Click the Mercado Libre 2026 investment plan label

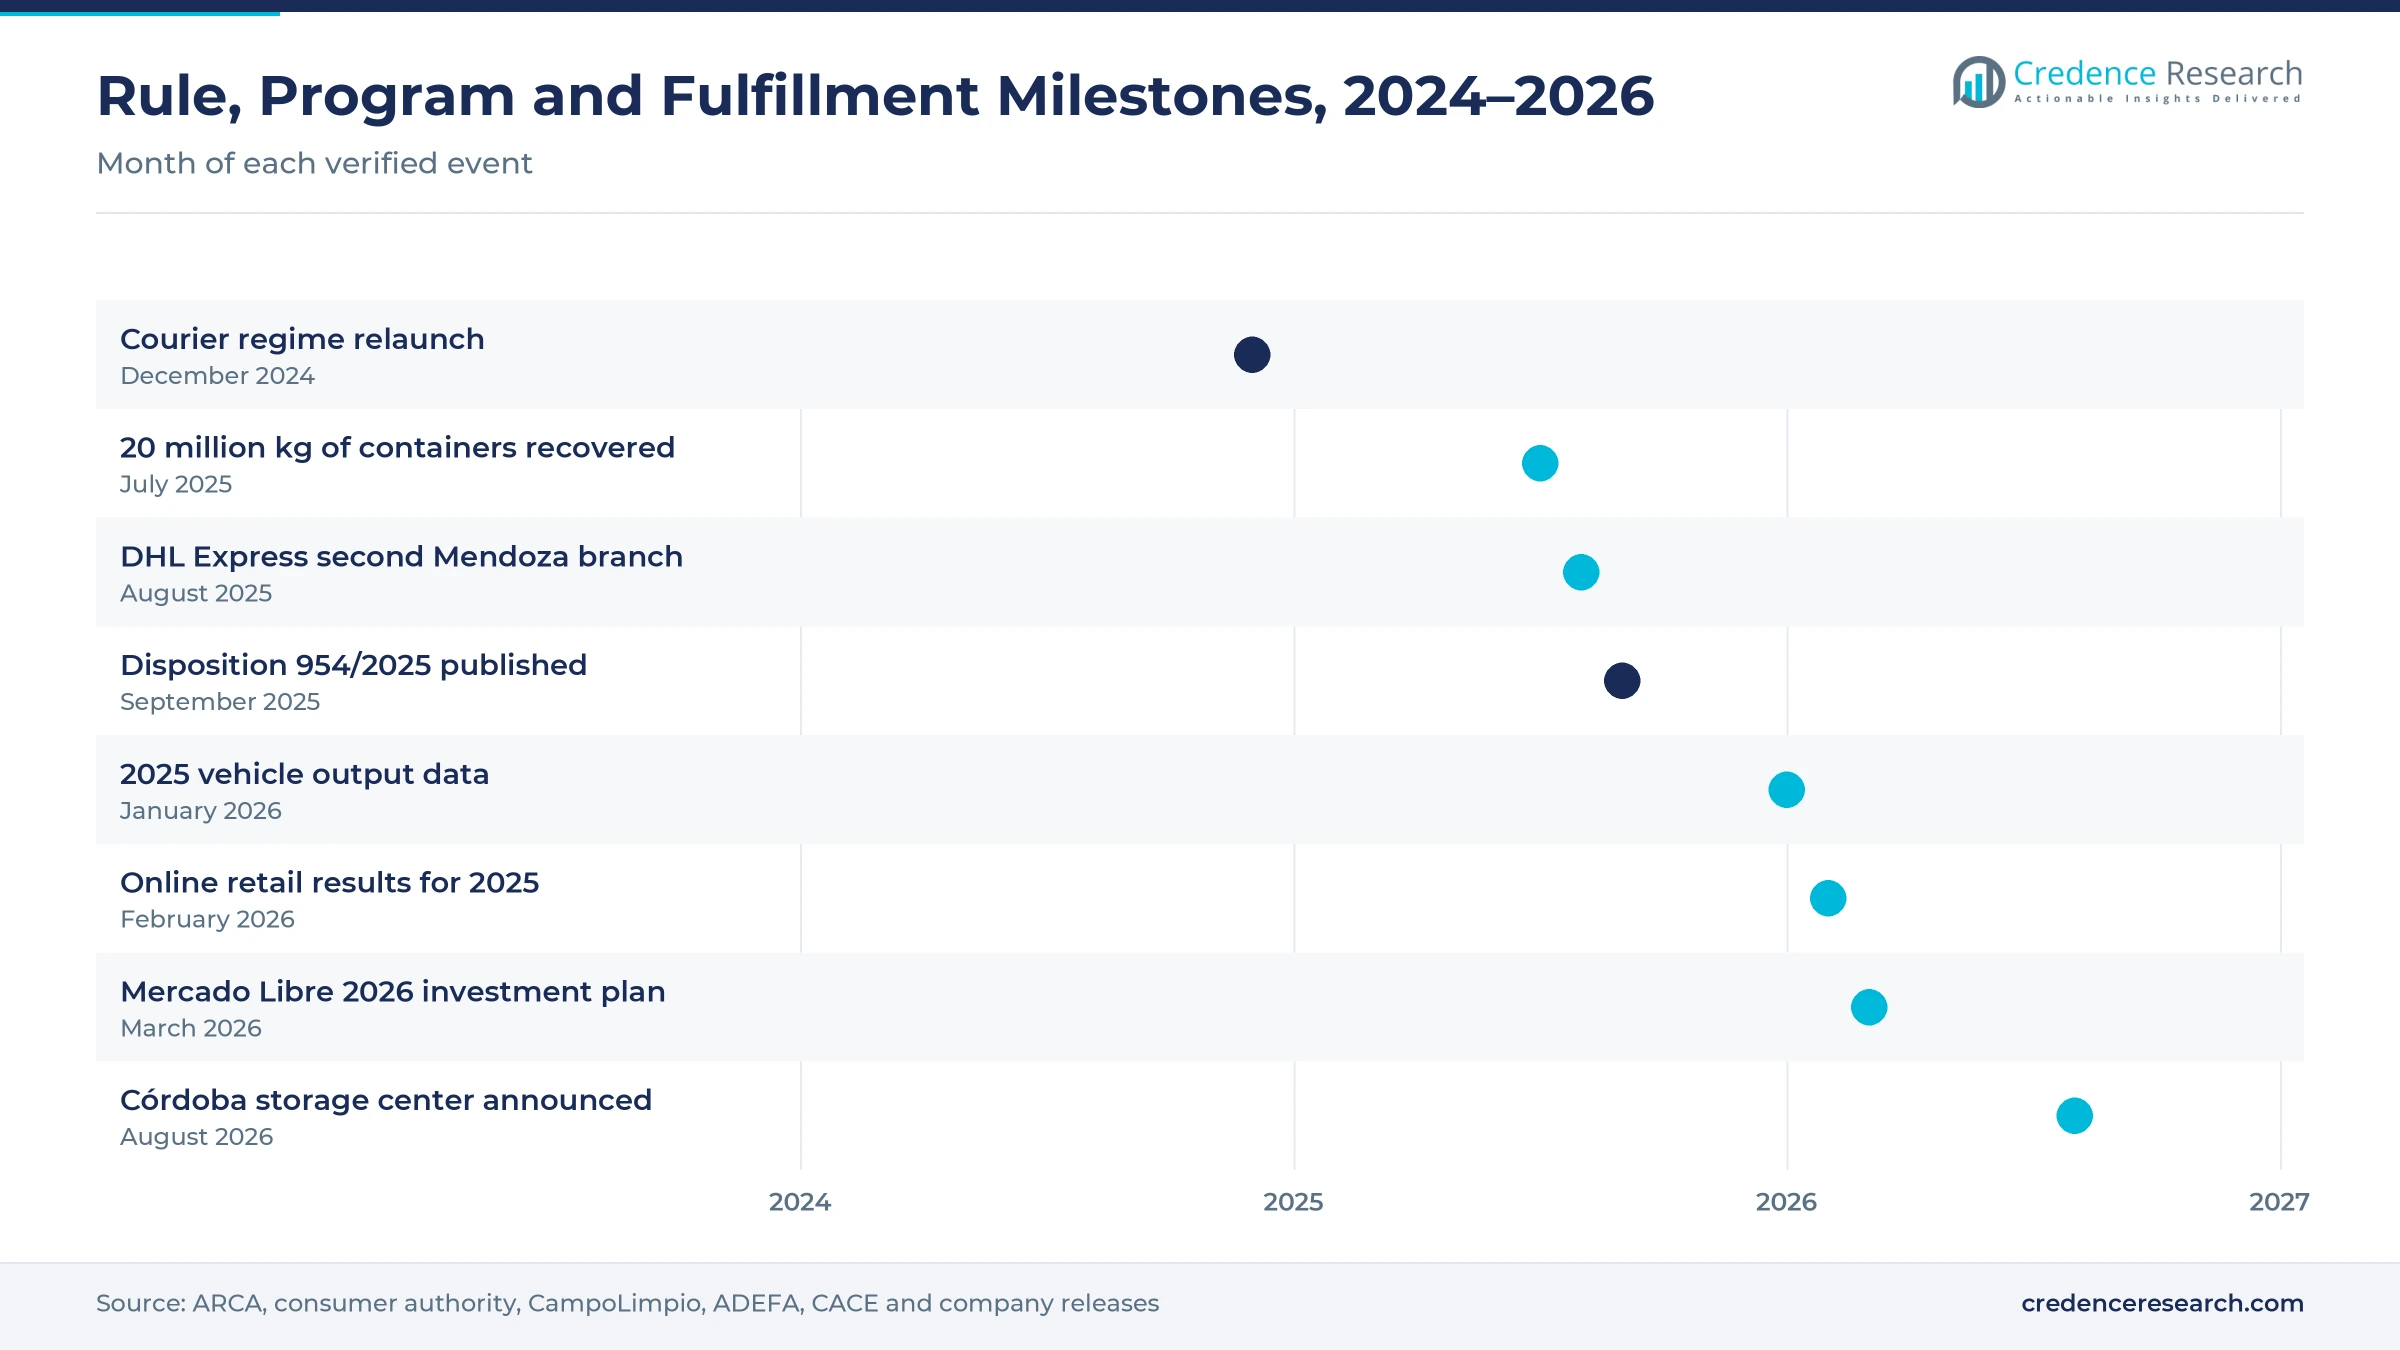click(392, 991)
